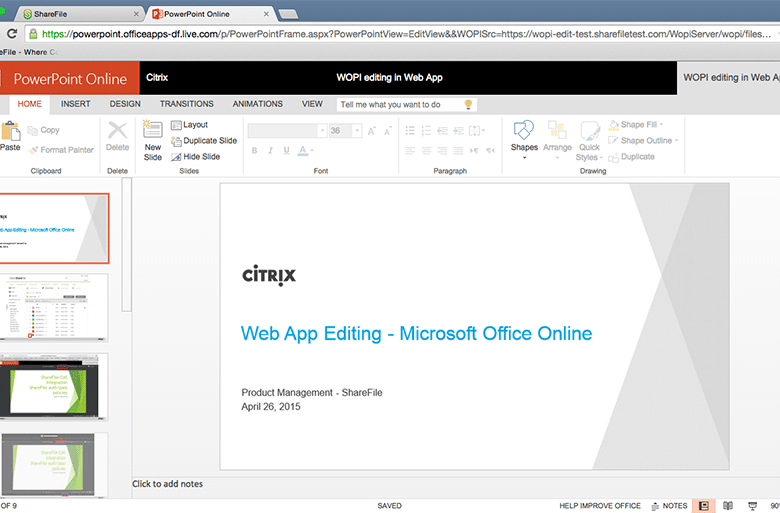
Task: Click the PowerPoint Online logo link
Action: click(70, 79)
